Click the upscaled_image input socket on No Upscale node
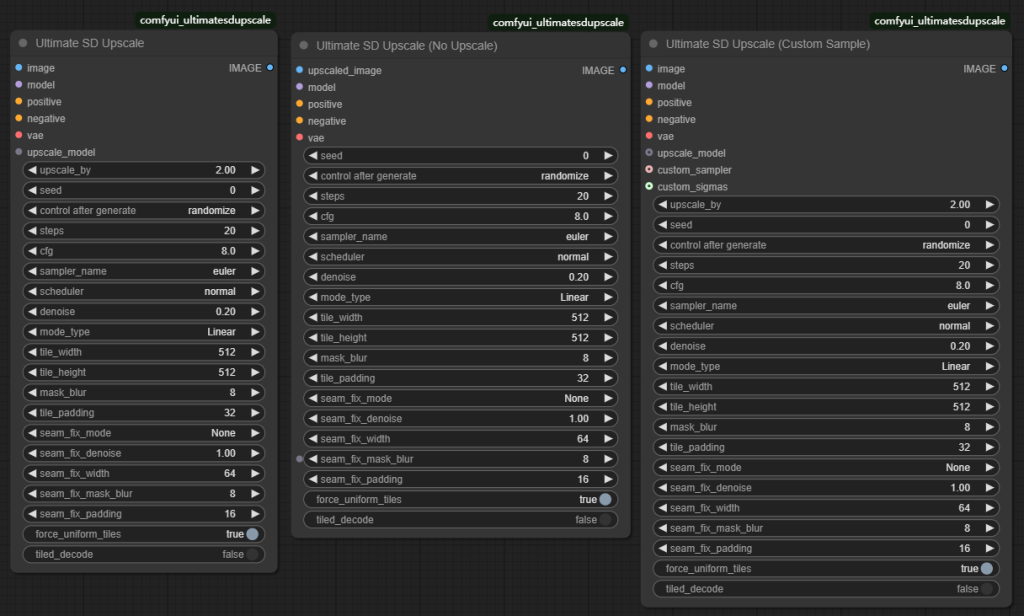 (x=299, y=70)
